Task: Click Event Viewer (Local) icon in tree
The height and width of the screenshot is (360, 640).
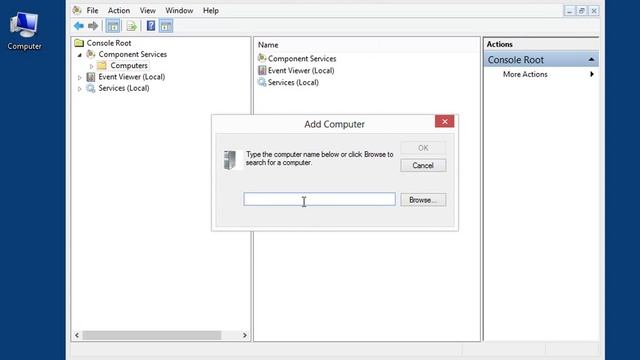Action: click(x=91, y=77)
